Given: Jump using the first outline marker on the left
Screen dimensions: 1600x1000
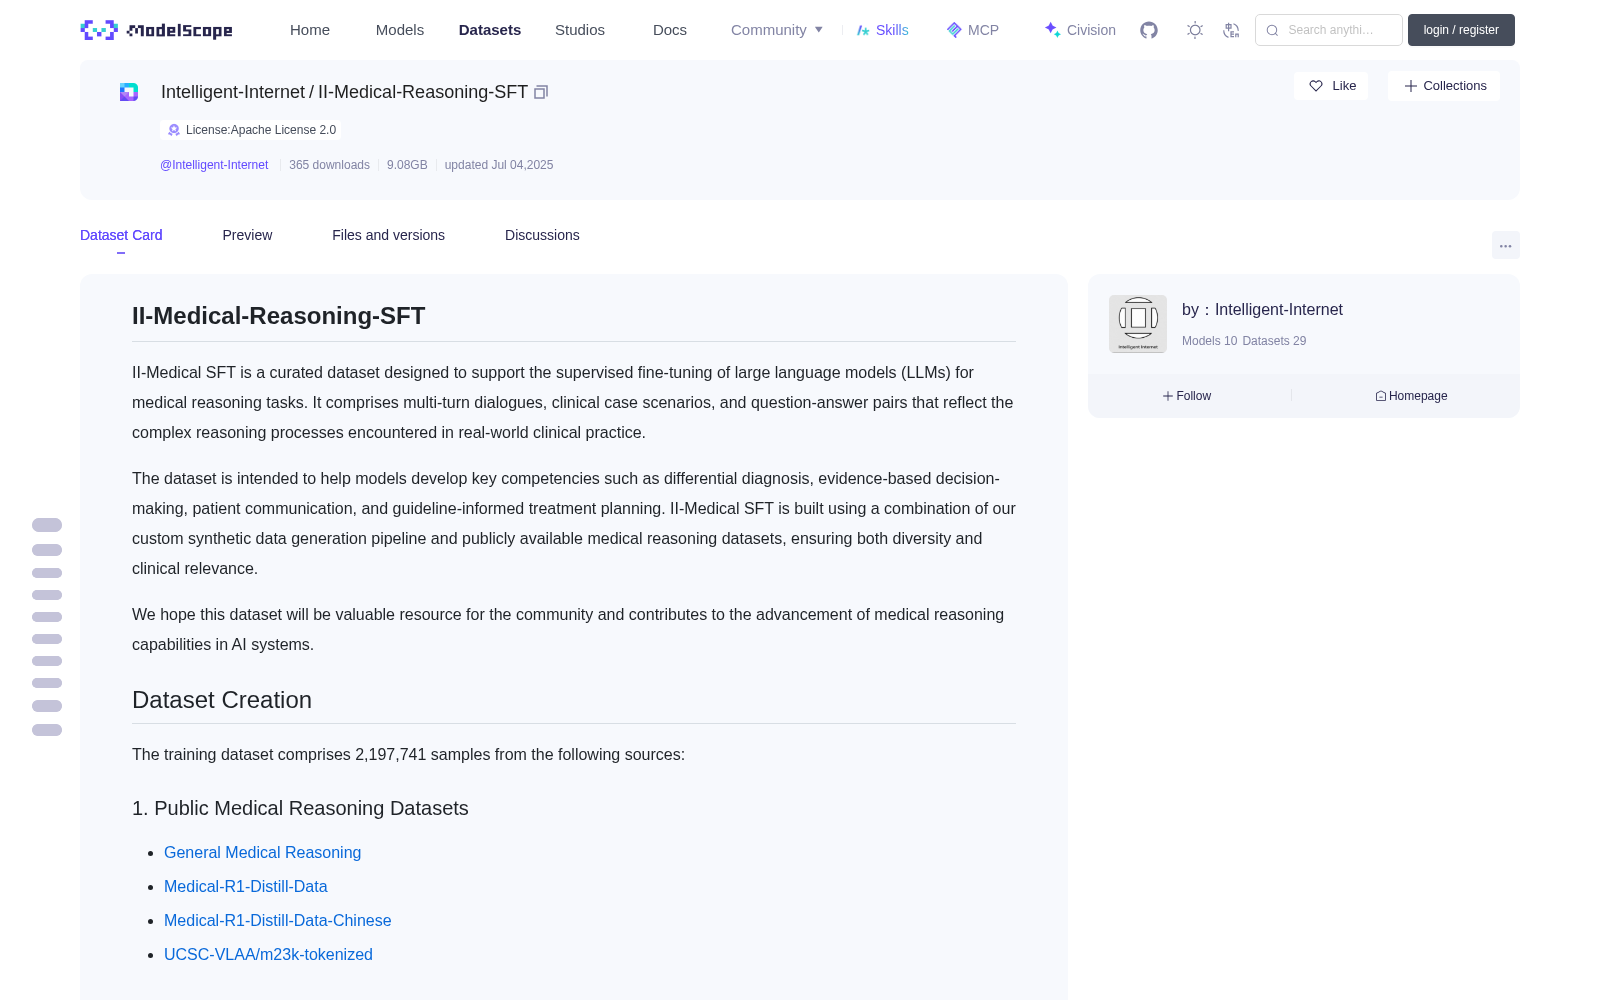Looking at the screenshot, I should 47,525.
